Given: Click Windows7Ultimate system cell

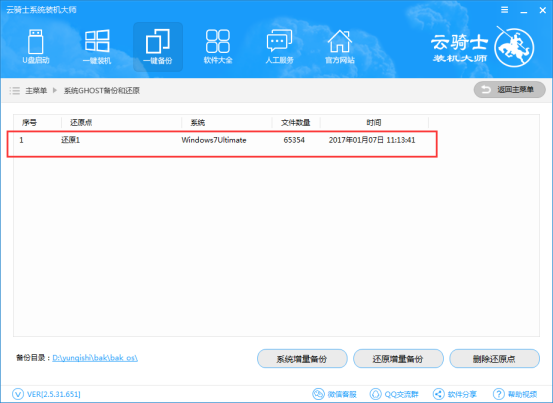Looking at the screenshot, I should pos(214,140).
